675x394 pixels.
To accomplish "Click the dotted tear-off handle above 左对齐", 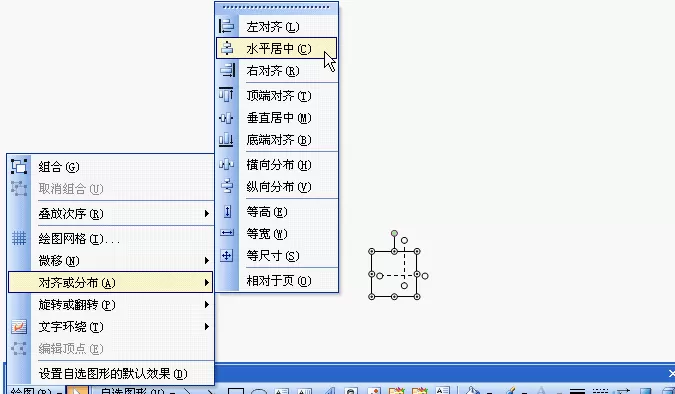I will 276,7.
